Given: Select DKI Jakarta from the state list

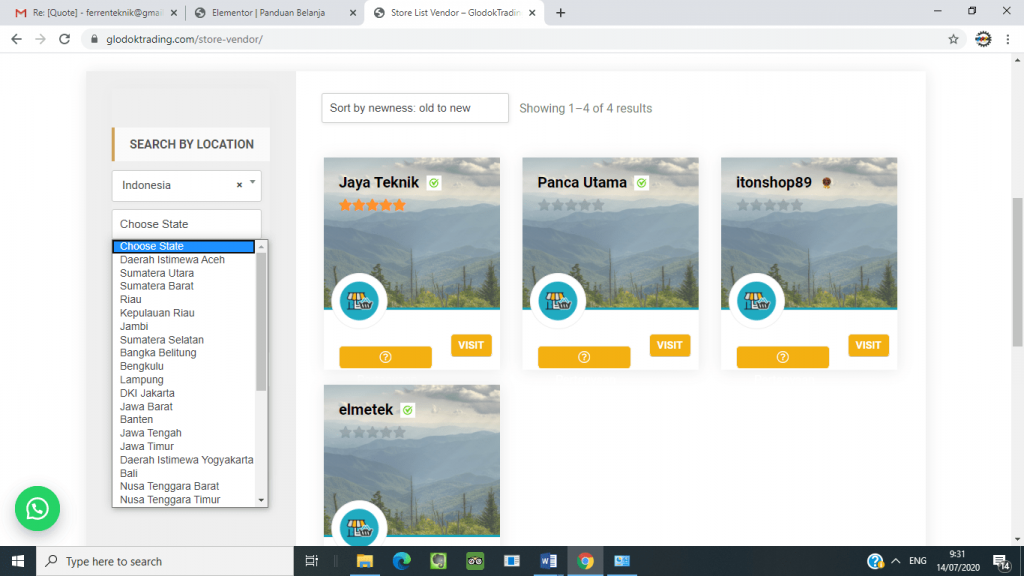Looking at the screenshot, I should click(x=147, y=393).
